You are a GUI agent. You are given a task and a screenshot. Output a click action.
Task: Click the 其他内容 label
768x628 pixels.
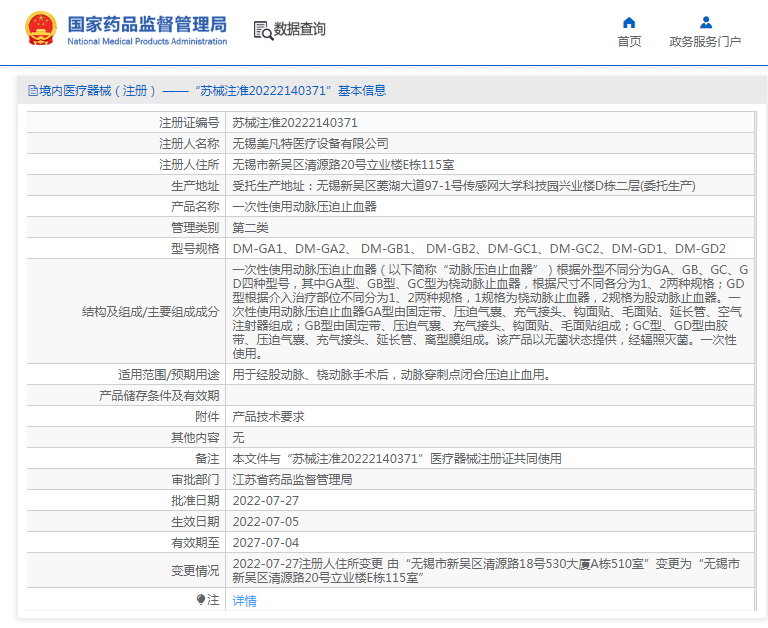(x=195, y=437)
